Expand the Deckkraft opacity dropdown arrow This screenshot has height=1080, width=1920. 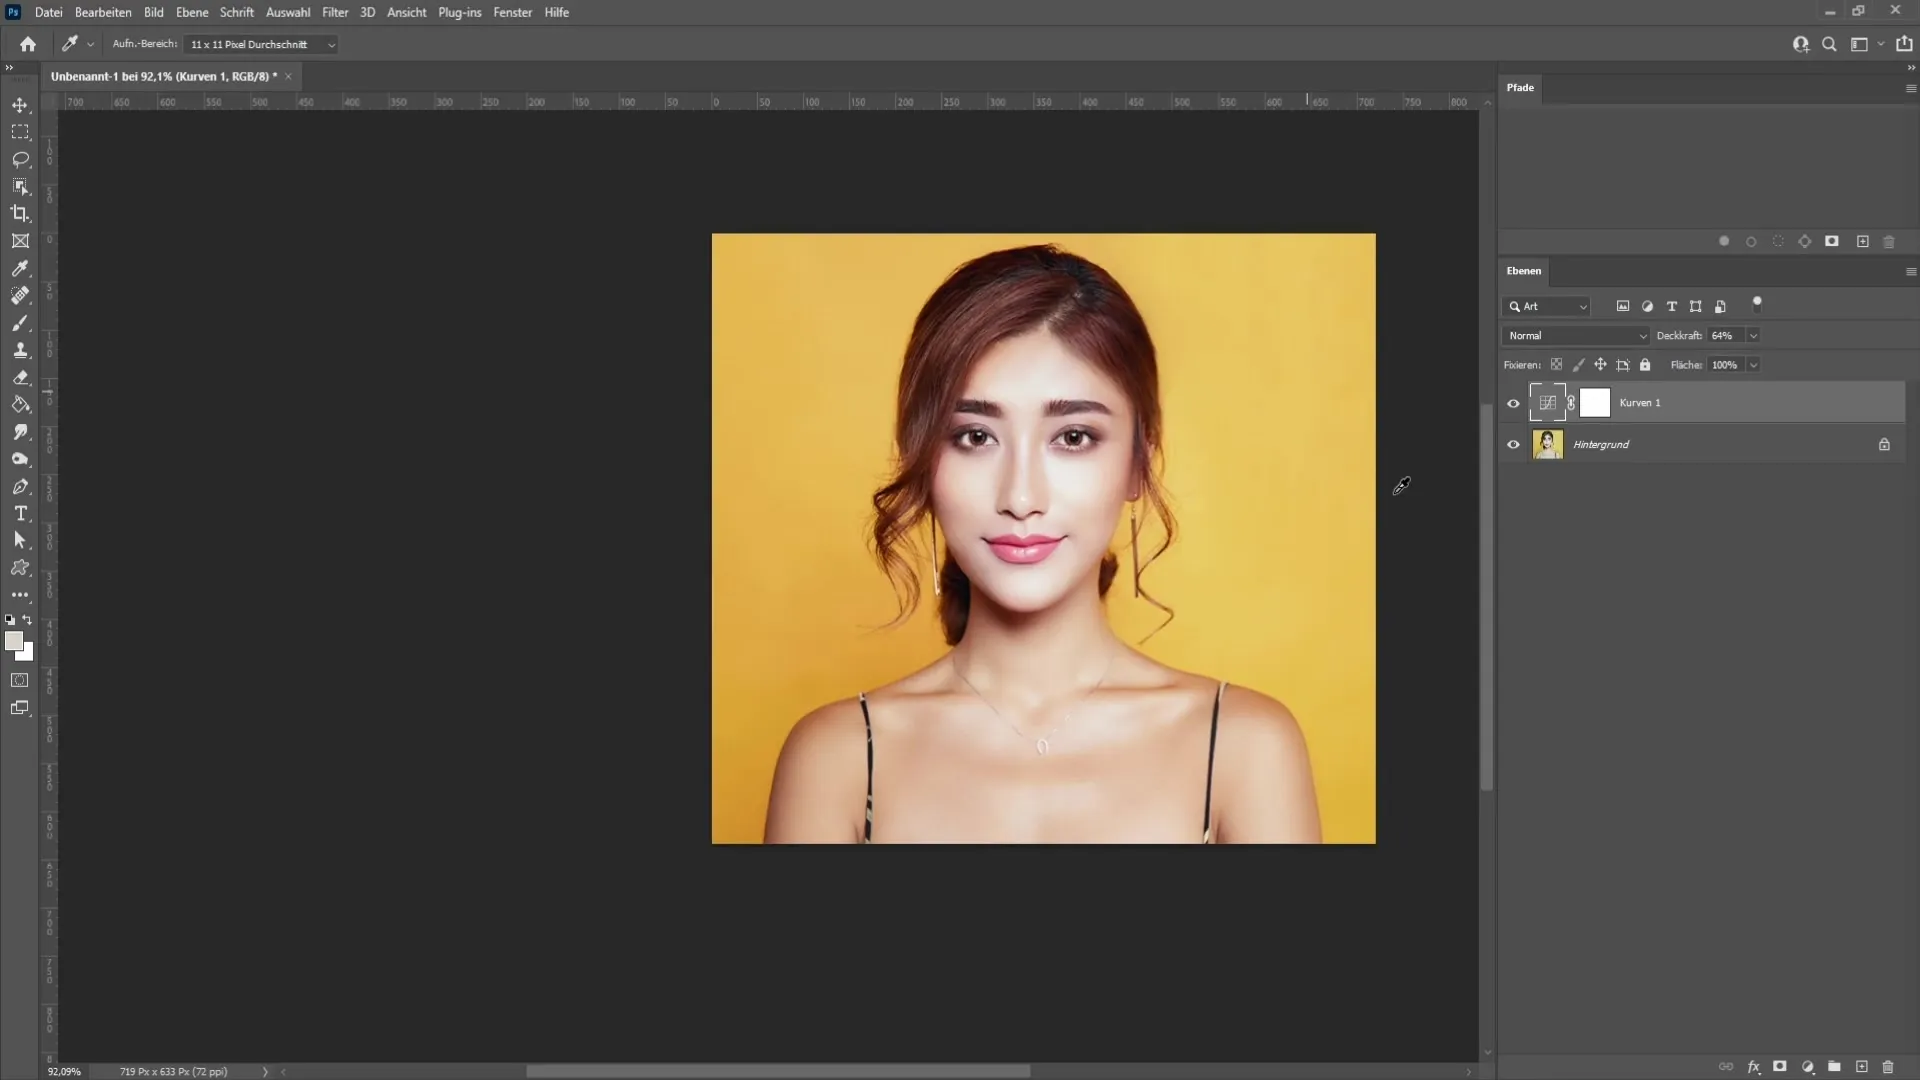[1753, 336]
